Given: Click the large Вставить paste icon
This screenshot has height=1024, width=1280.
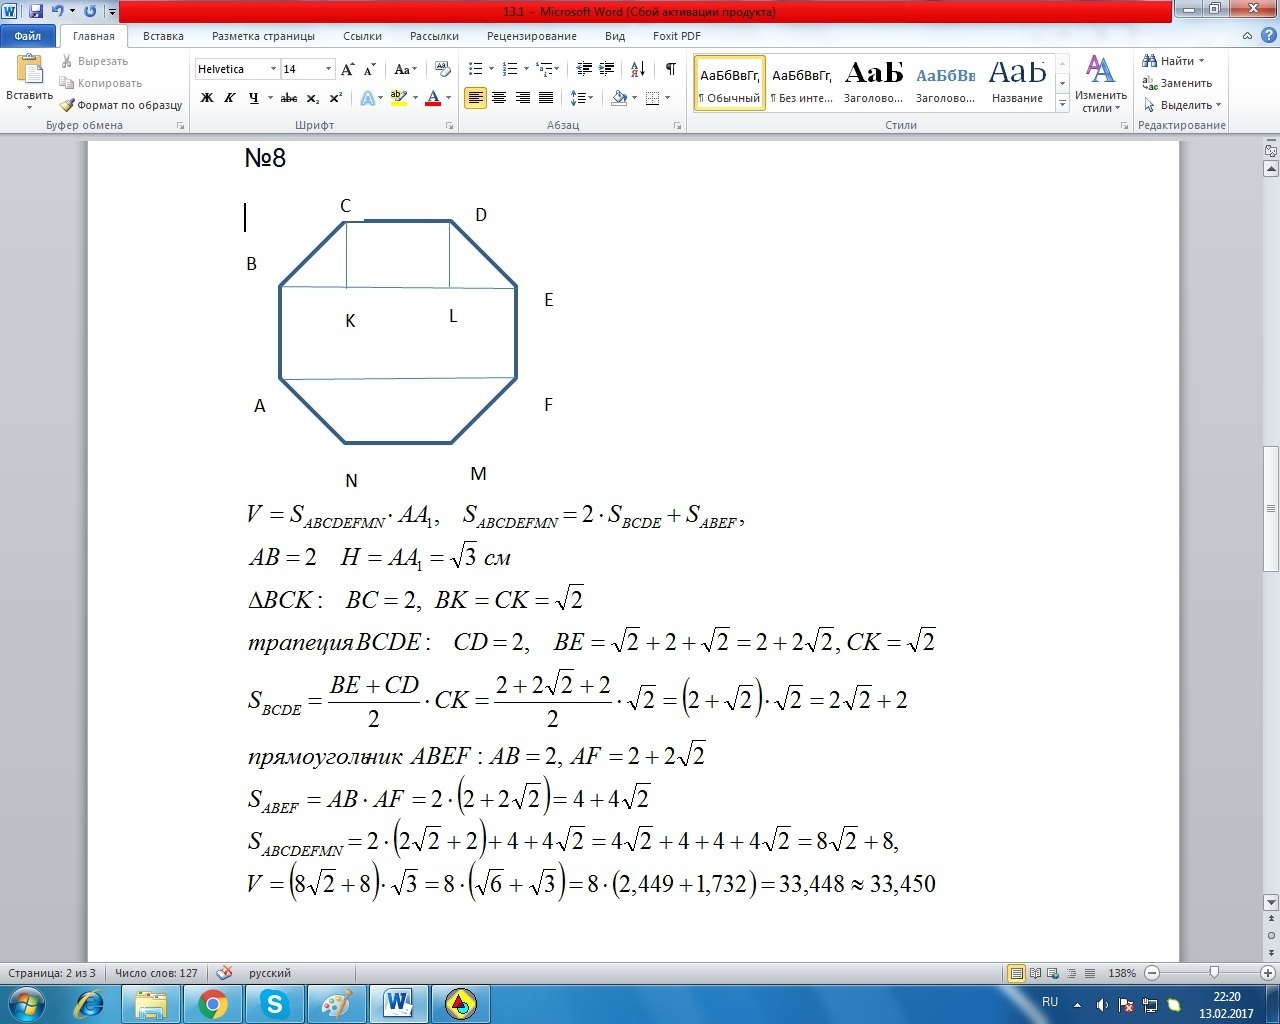Looking at the screenshot, I should coord(29,70).
